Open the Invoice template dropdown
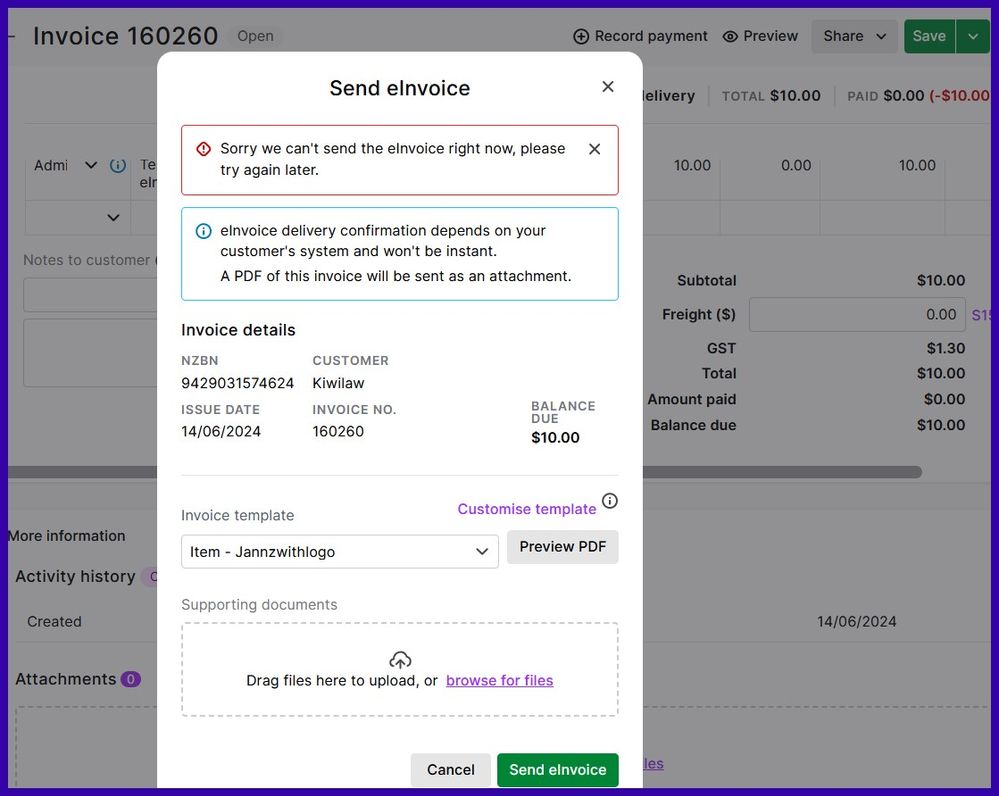The image size is (999, 796). (339, 552)
